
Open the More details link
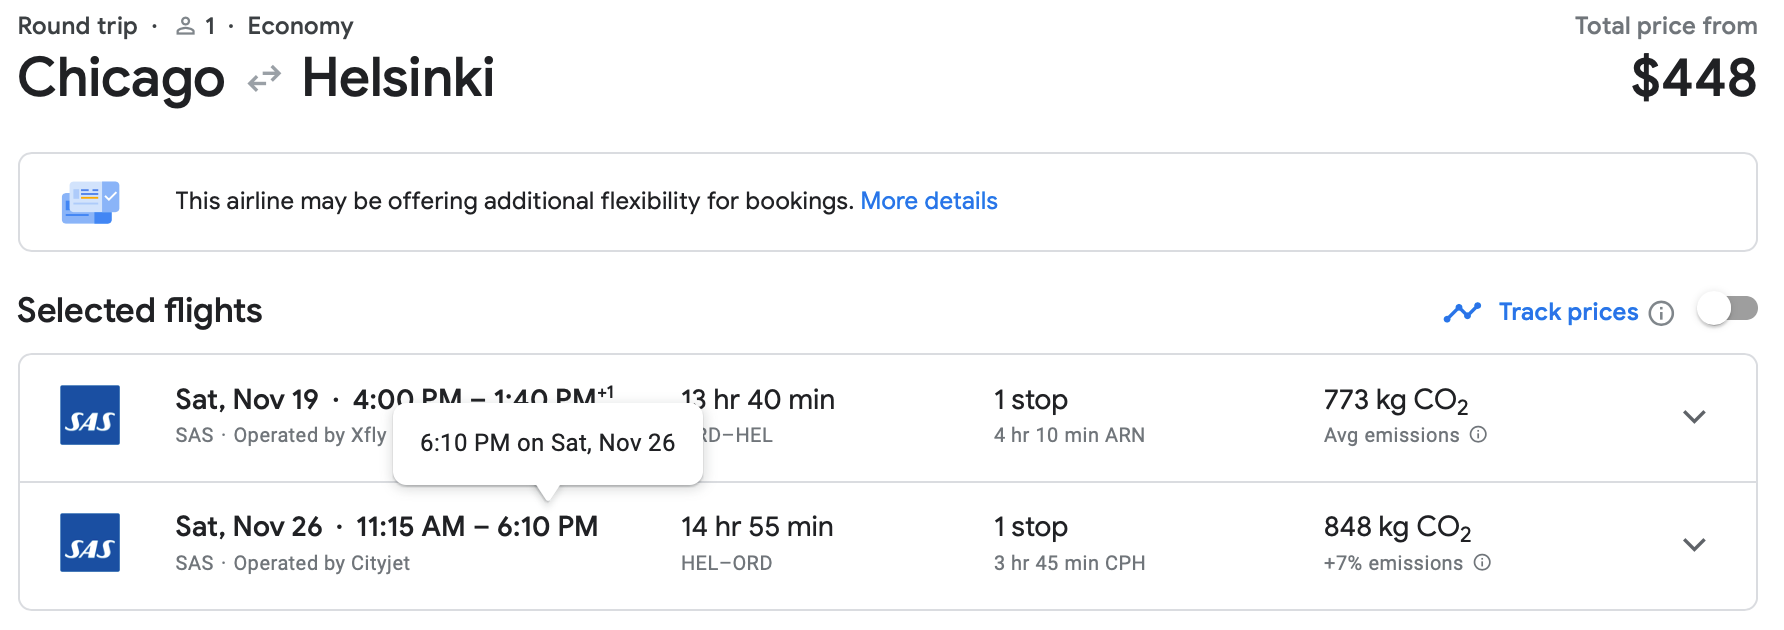point(928,201)
